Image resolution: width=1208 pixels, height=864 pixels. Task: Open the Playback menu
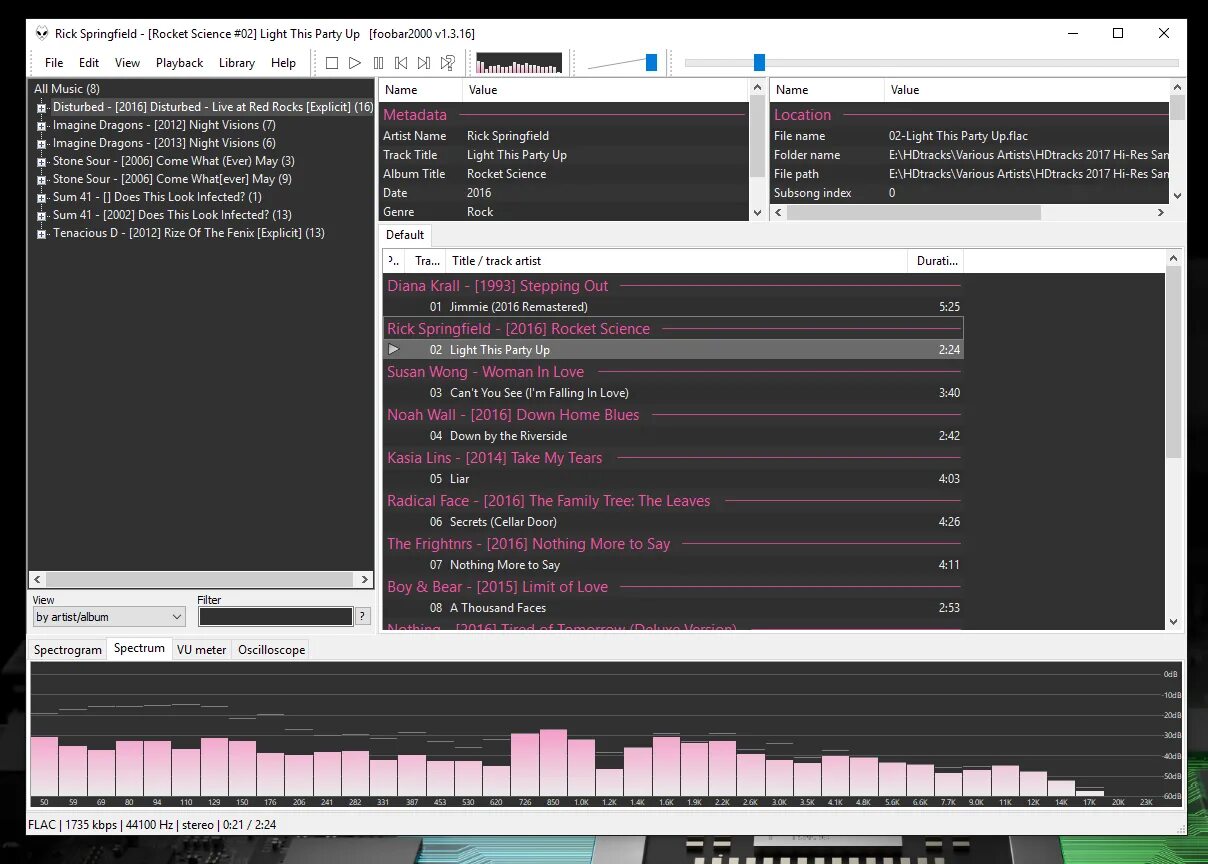click(x=179, y=62)
